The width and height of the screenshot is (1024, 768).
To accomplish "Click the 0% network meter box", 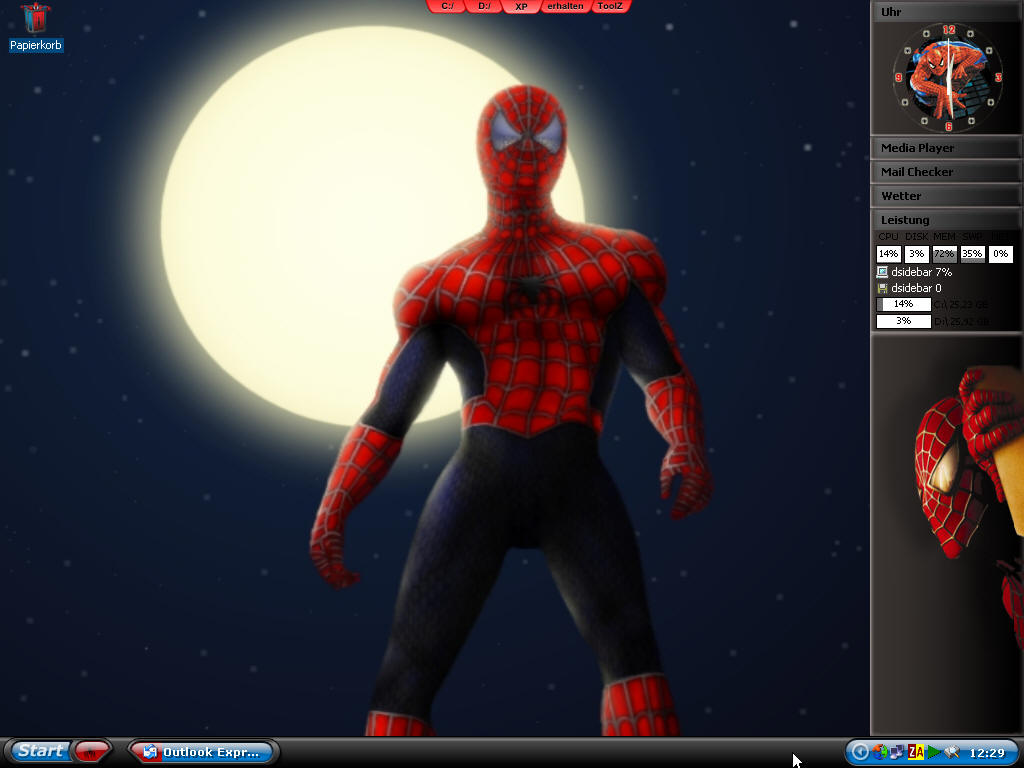I will [1000, 254].
